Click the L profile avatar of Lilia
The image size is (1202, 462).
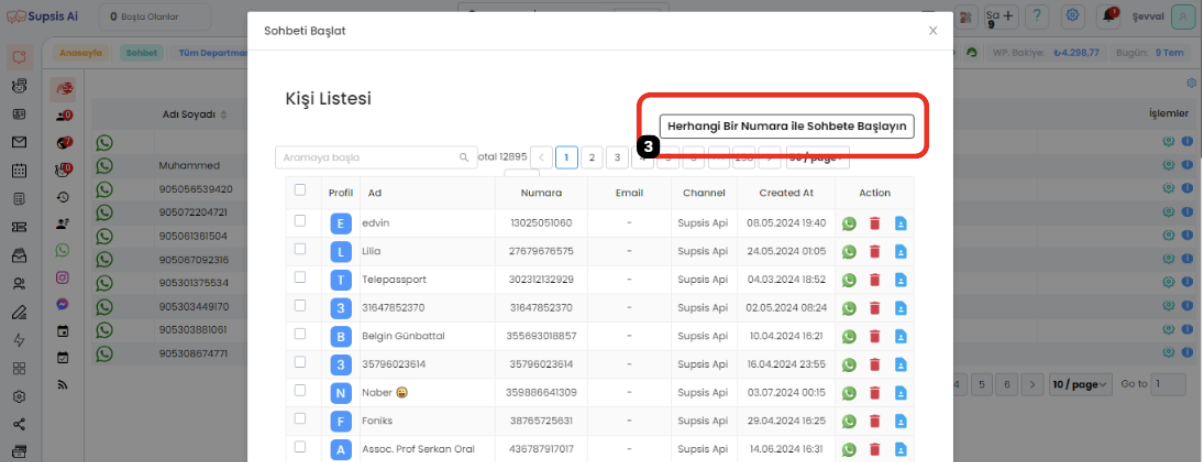click(341, 252)
